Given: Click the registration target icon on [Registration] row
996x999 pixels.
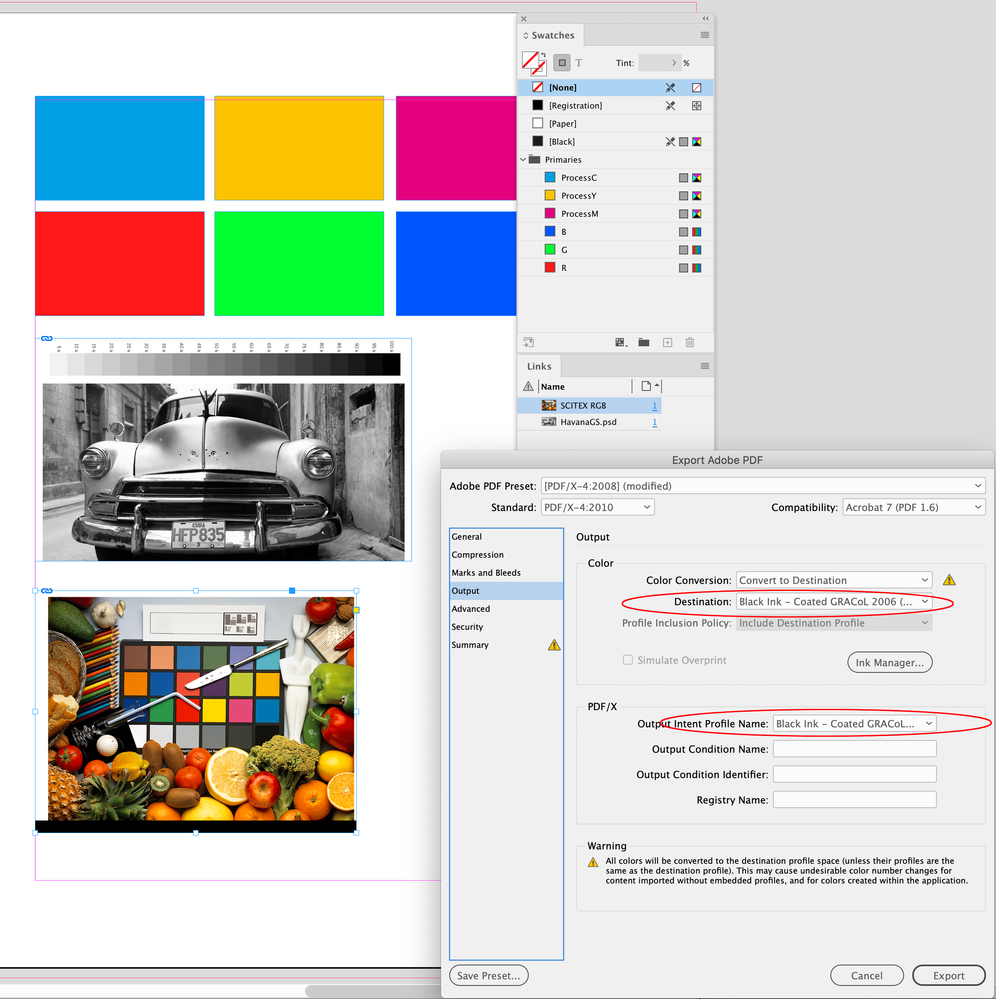Looking at the screenshot, I should pos(696,106).
